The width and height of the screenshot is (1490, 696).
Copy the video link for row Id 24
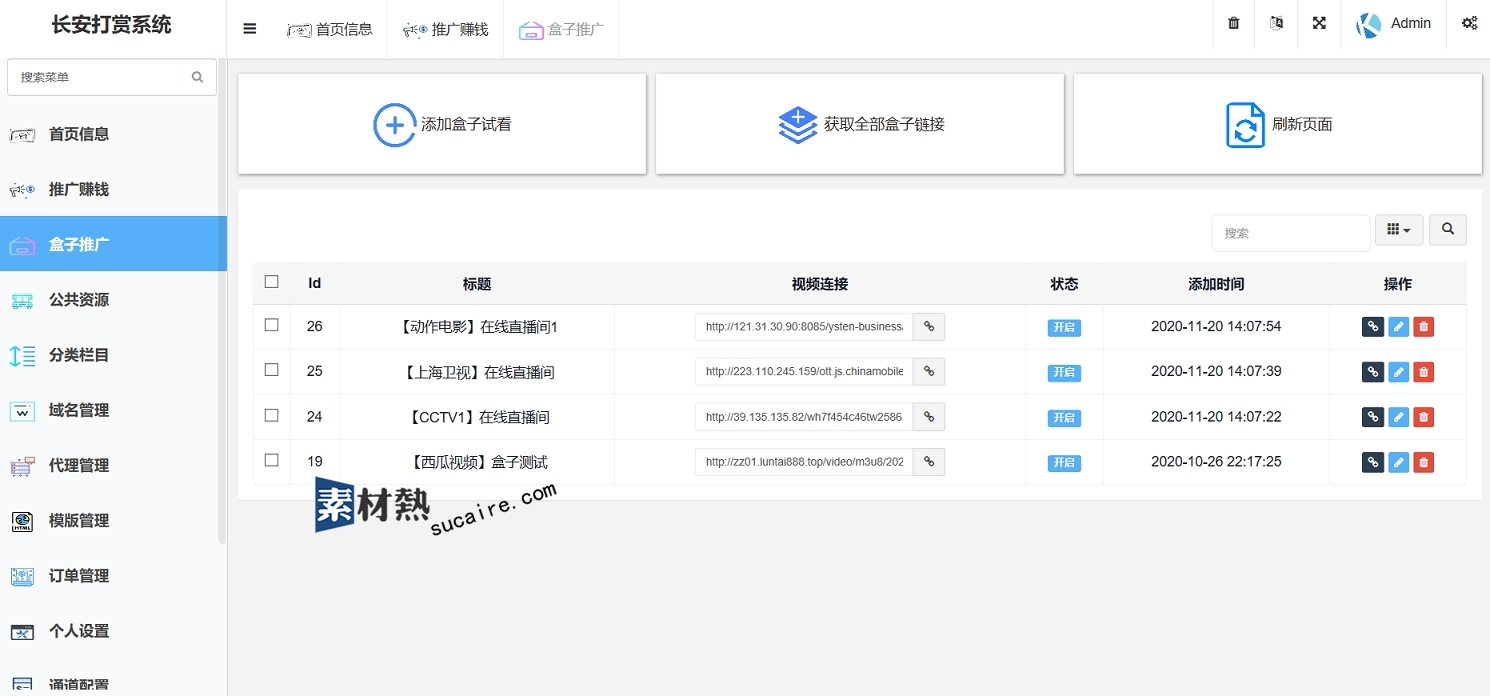tap(929, 416)
